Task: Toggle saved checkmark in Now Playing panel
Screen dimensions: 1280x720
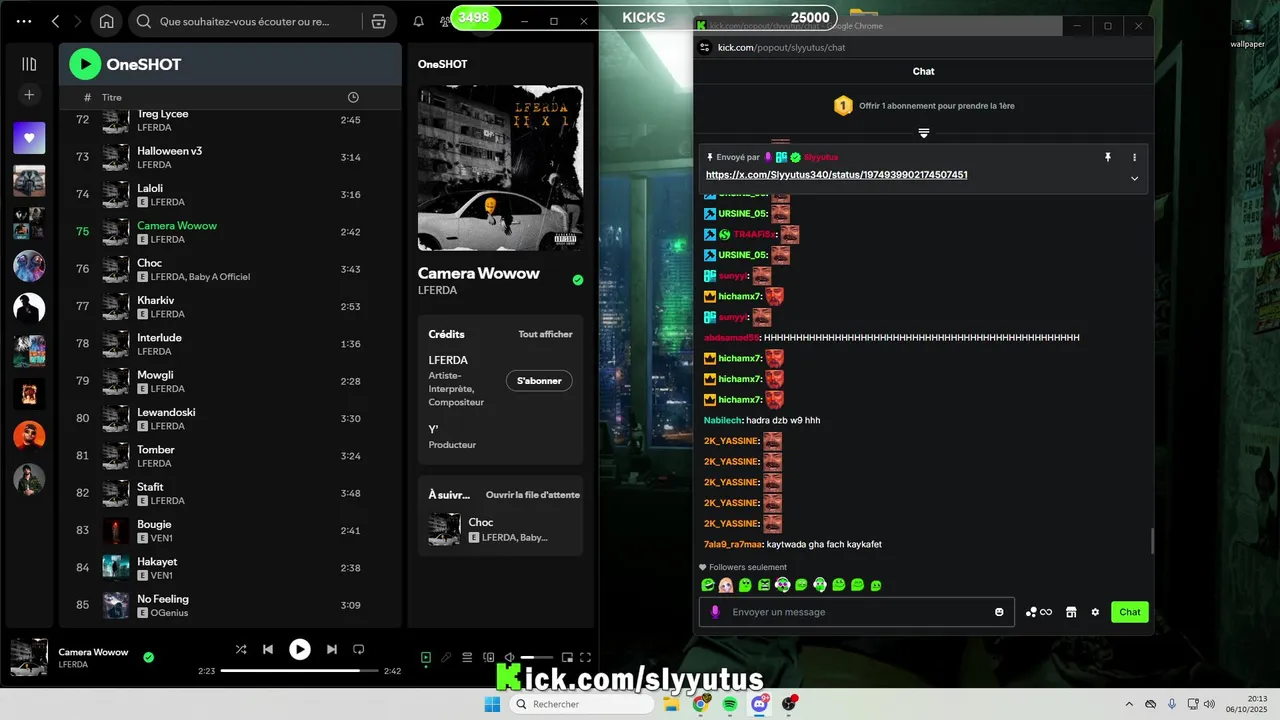Action: (578, 280)
